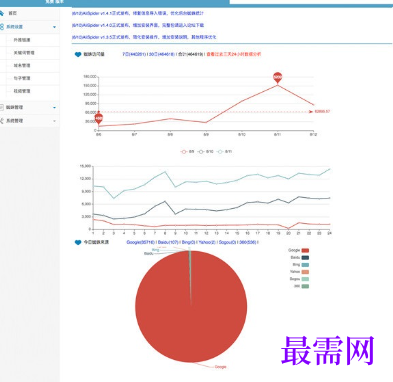Select the 30日 visit statistics link
Screen dimensions: 393x382
pyautogui.click(x=161, y=54)
